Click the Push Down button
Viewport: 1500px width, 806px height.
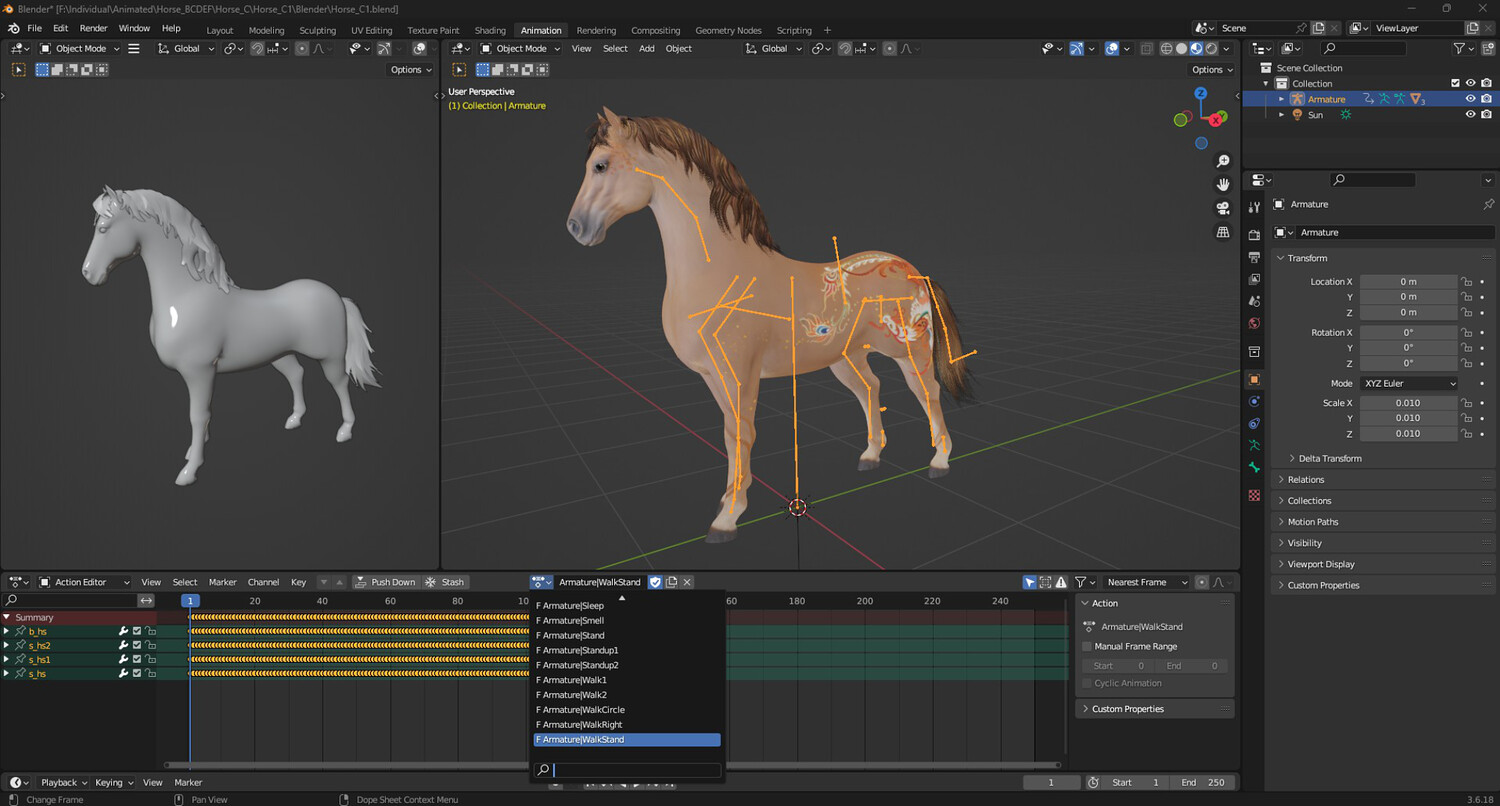[384, 582]
